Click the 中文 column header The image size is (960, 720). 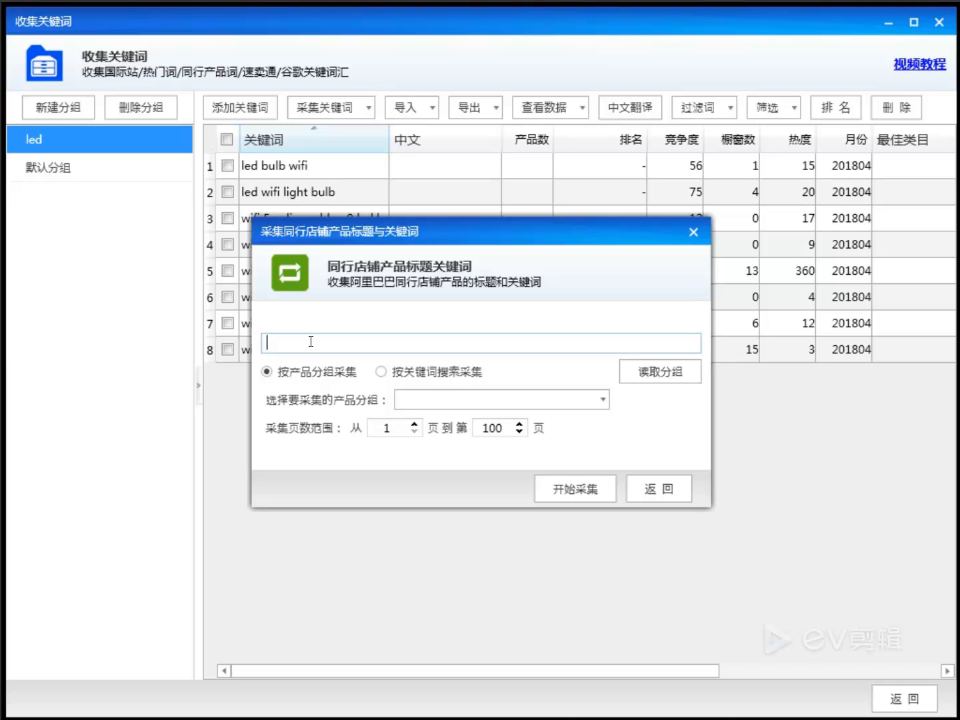click(445, 140)
